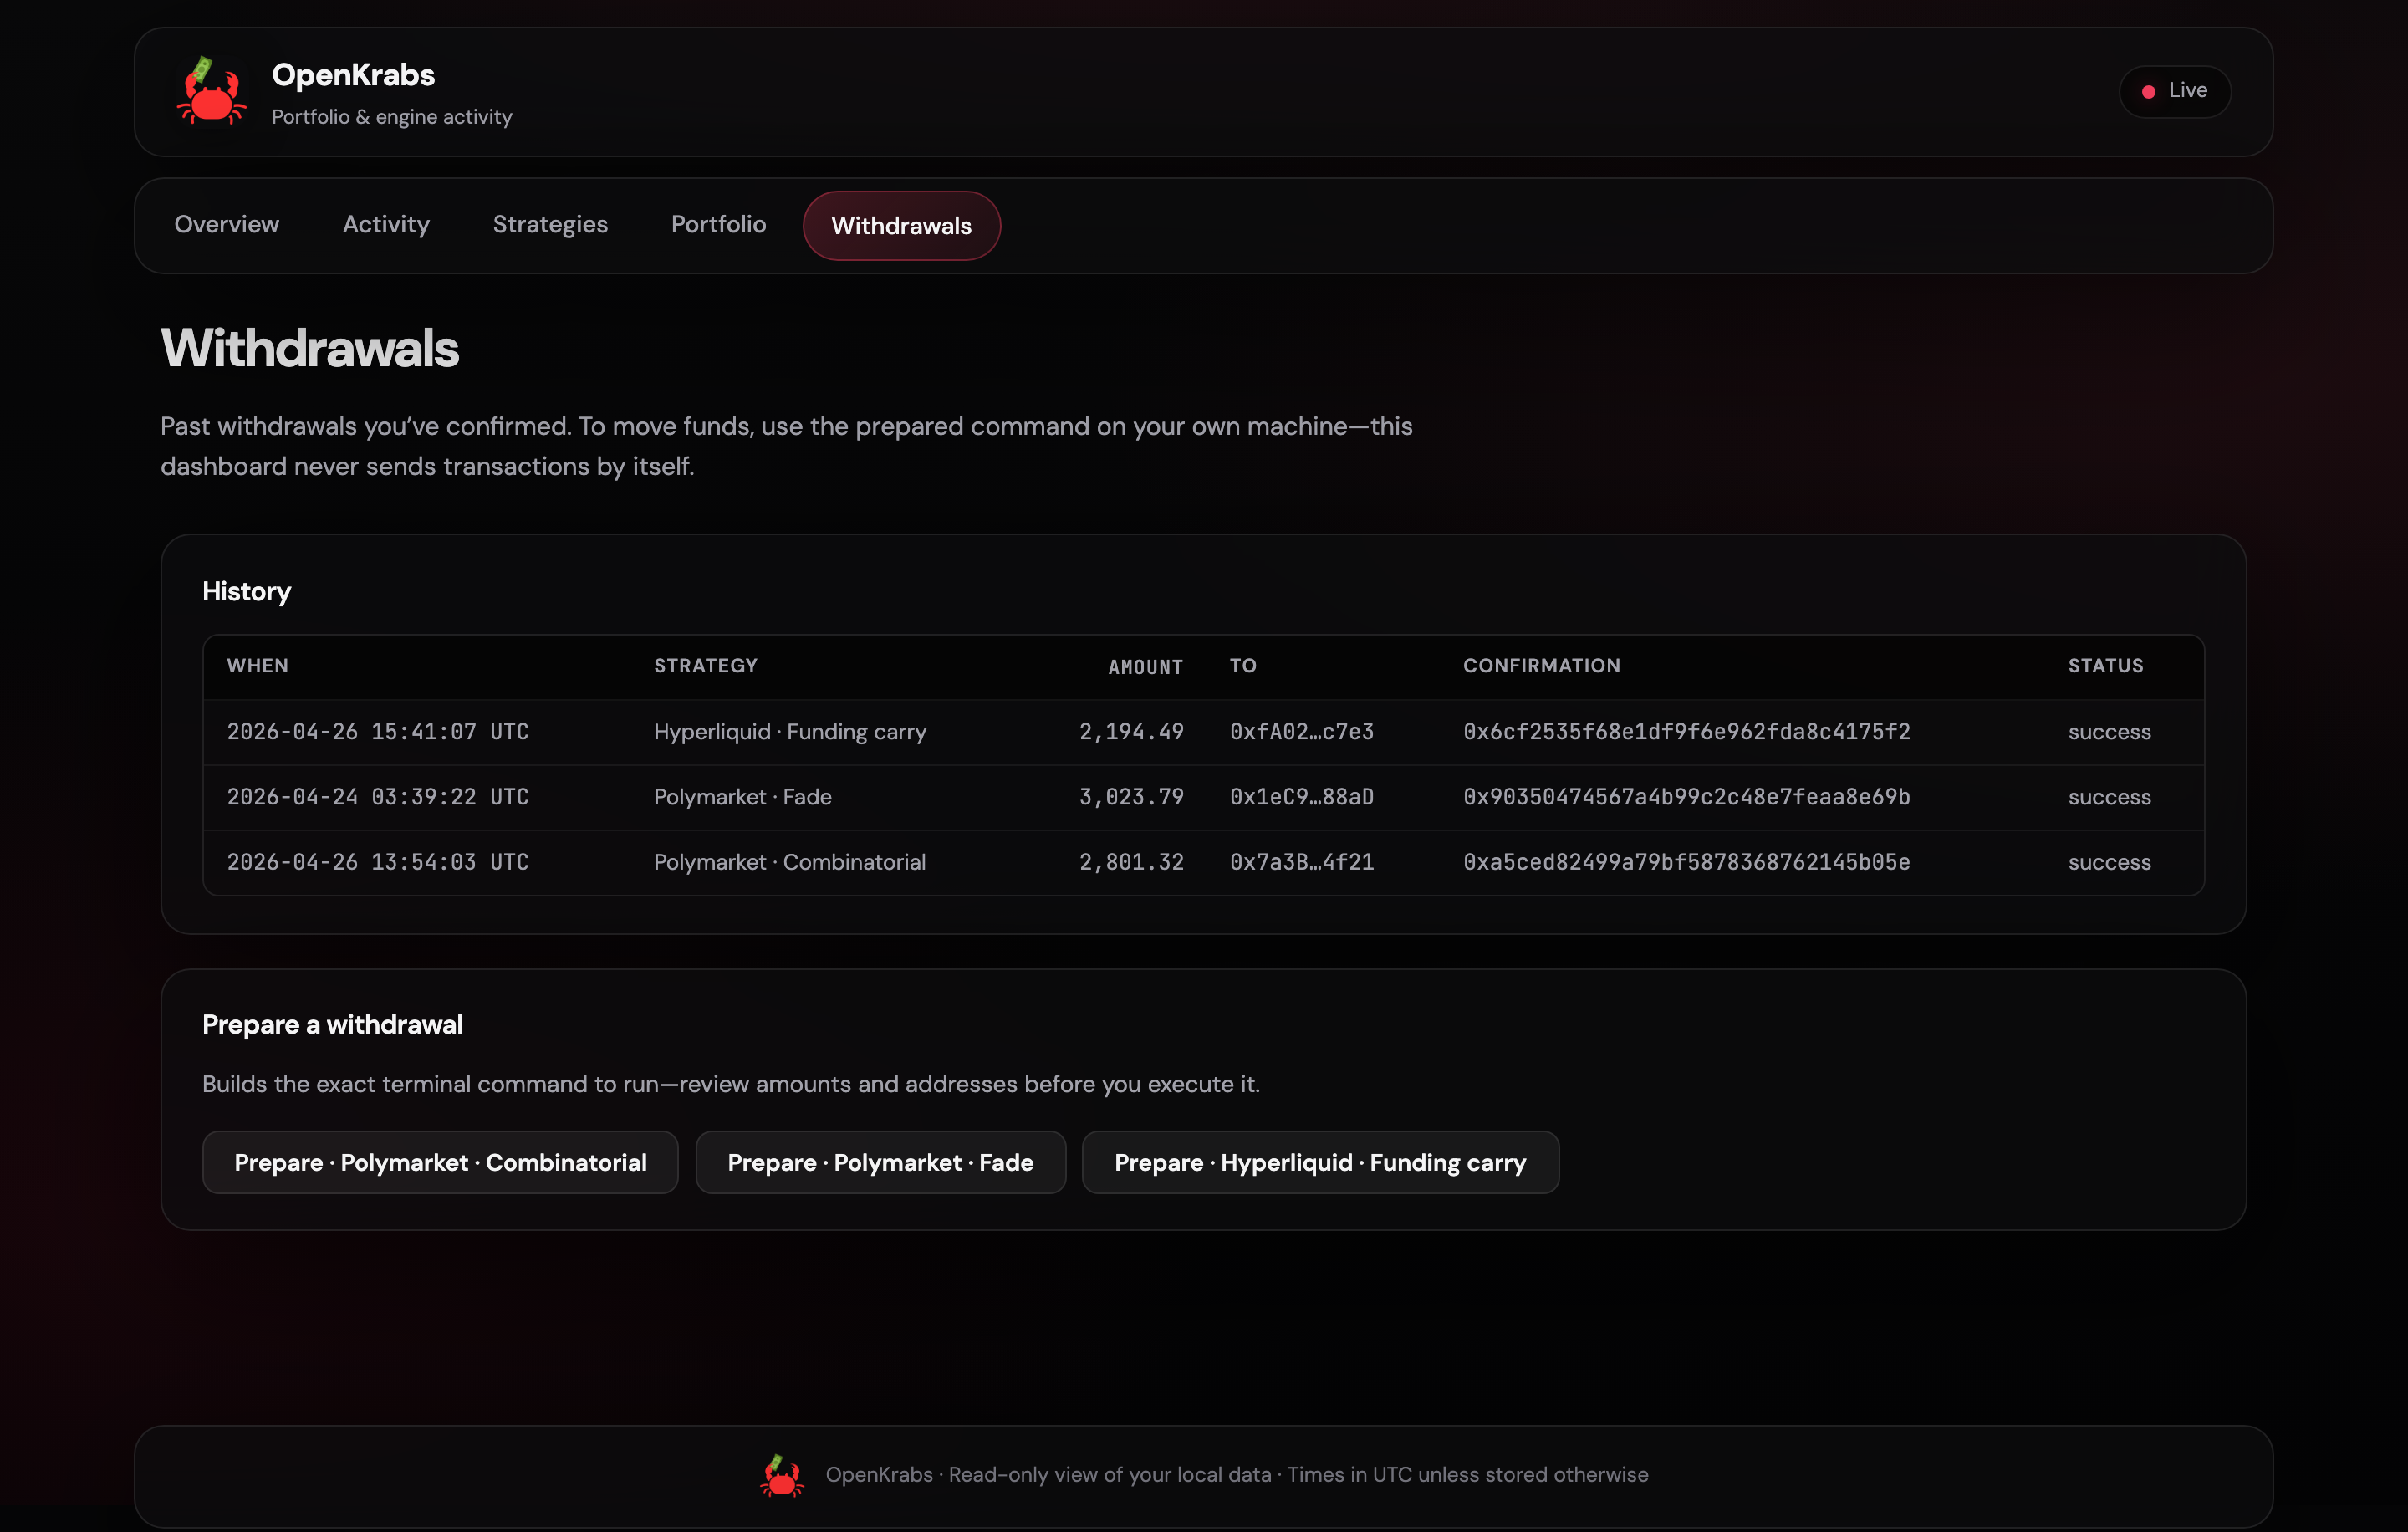Screen dimensions: 2408x1532
Task: Click destination address 0x1eC9…88aD
Action: tap(1301, 797)
